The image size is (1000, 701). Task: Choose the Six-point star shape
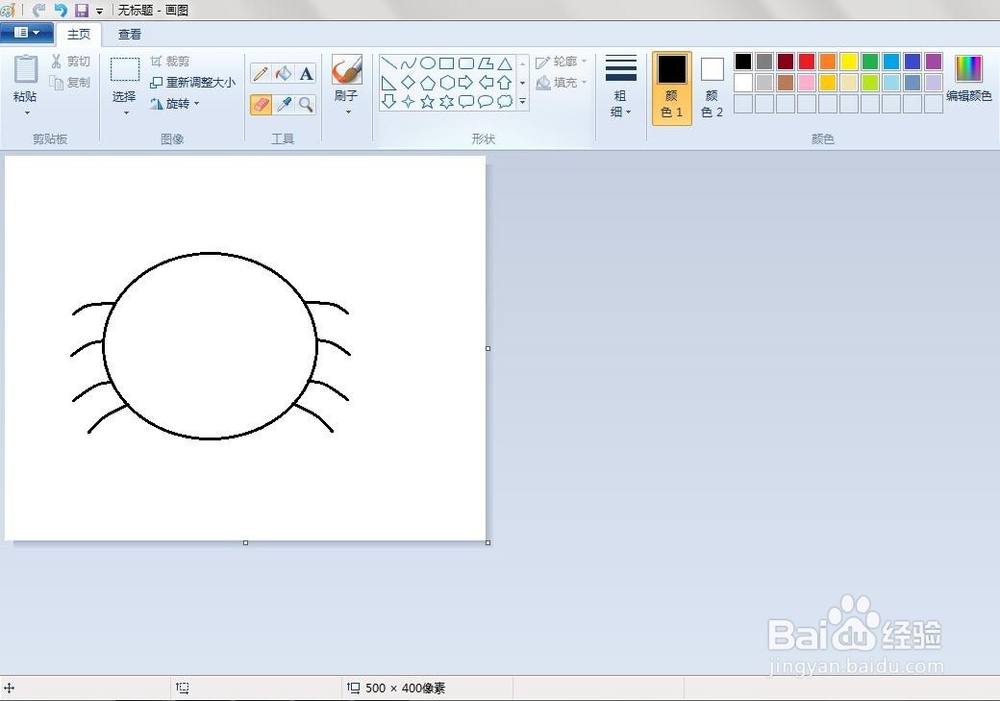447,101
